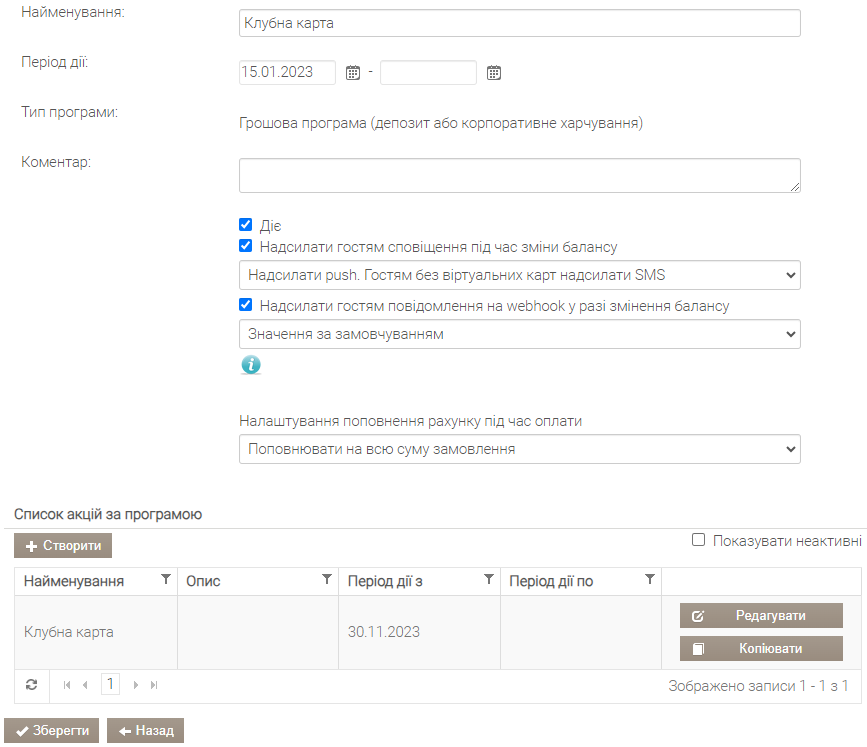Filter the Найменування column
Image resolution: width=867 pixels, height=747 pixels.
tap(165, 579)
